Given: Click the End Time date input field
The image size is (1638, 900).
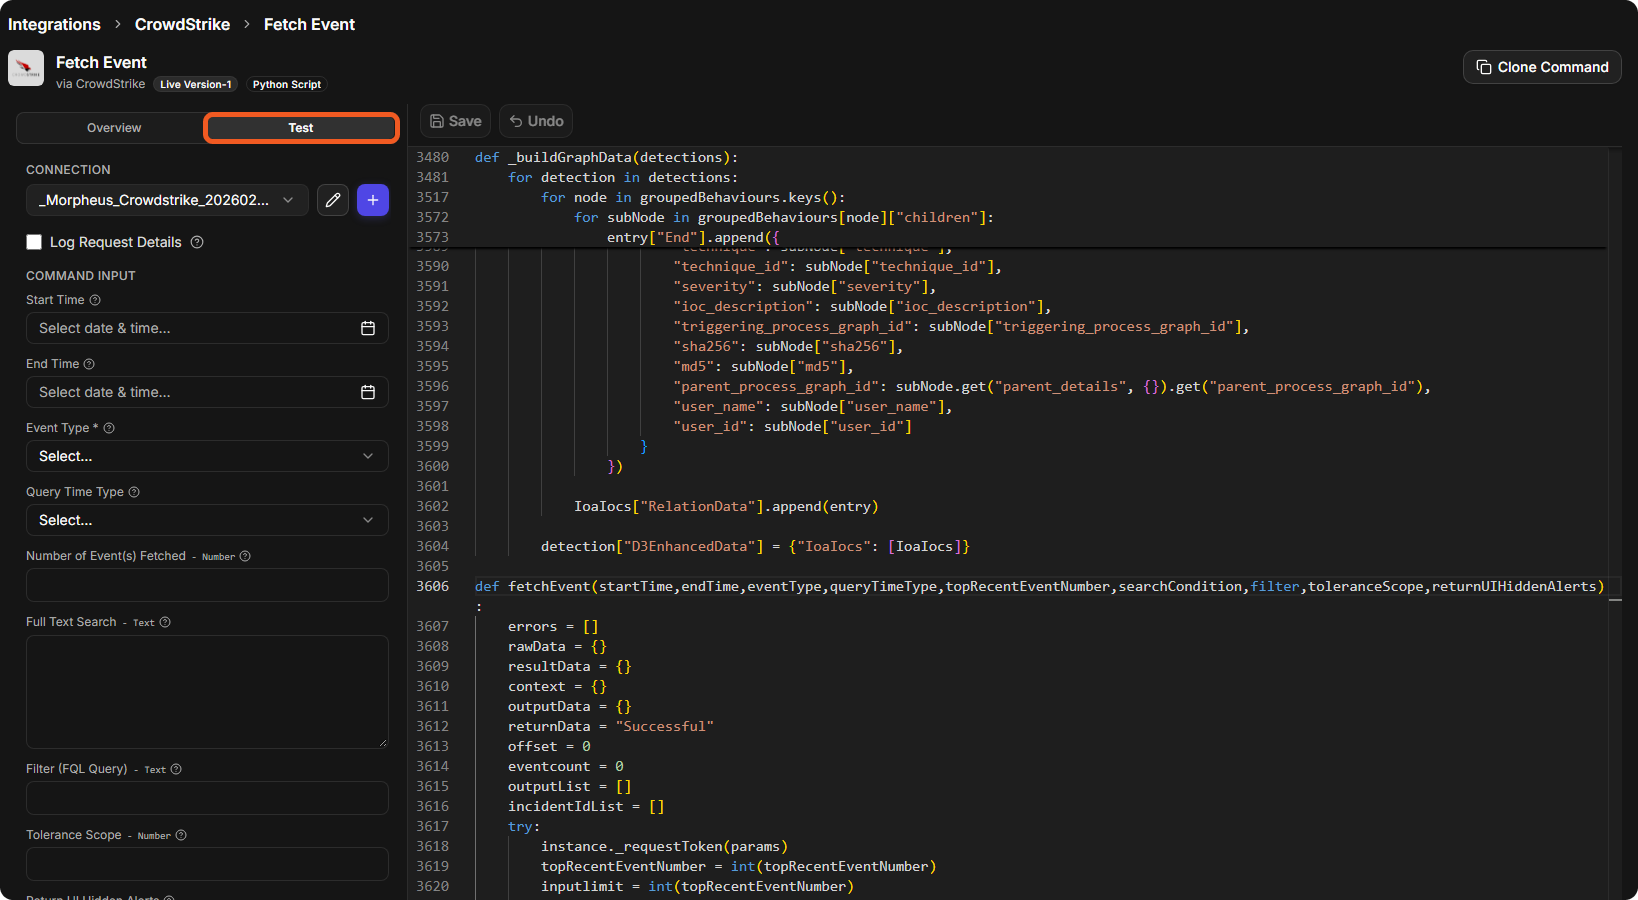Looking at the screenshot, I should click(207, 392).
